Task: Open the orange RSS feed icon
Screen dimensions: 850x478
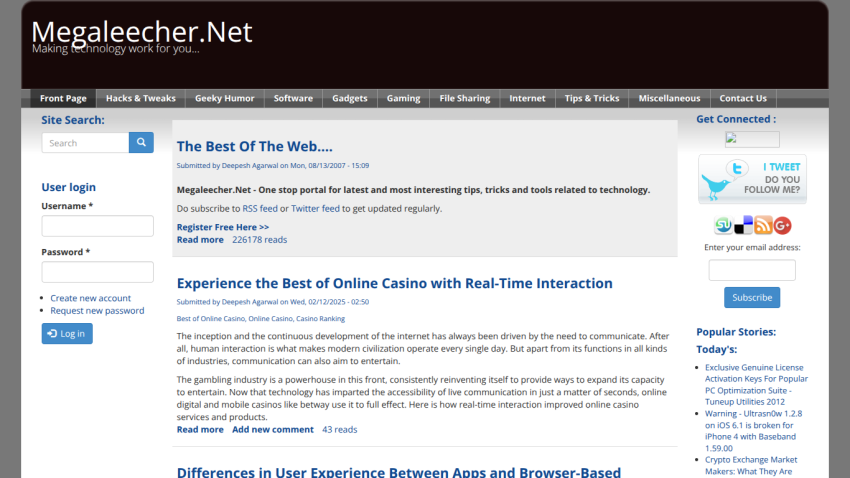Action: click(x=763, y=225)
